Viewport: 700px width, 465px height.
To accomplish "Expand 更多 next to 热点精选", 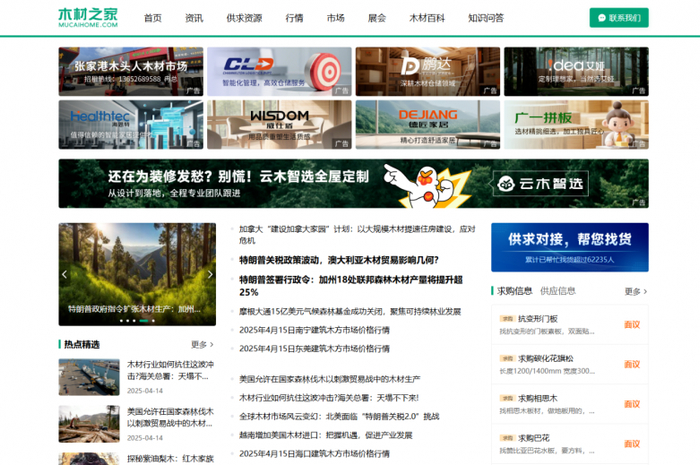I will click(x=202, y=345).
